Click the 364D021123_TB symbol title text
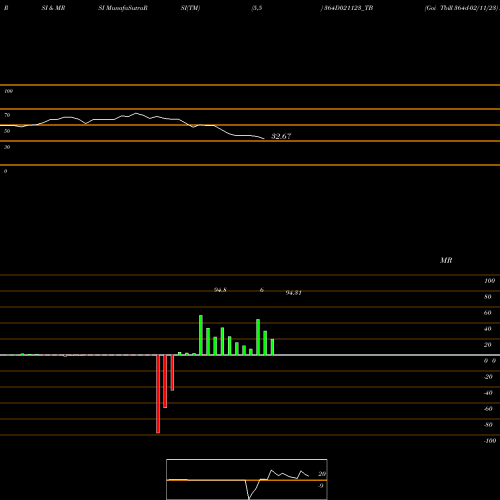The width and height of the screenshot is (500, 500). pos(348,8)
